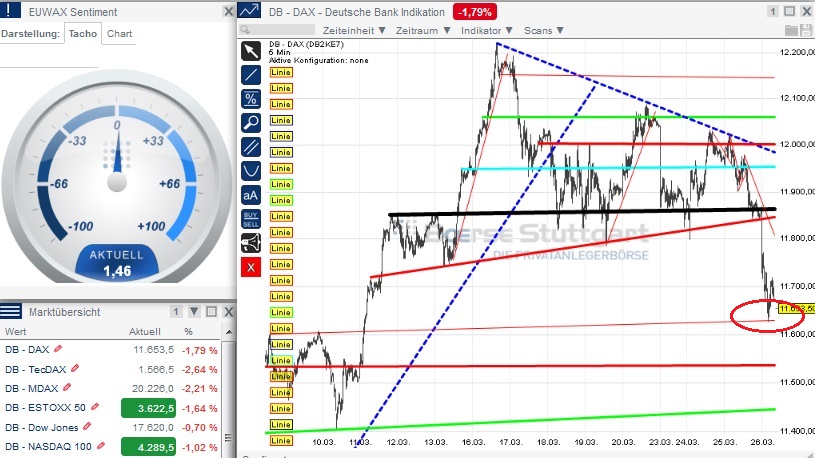Click the topmost Linie label under Aktive Konfiguration
This screenshot has width=815, height=458.
pyautogui.click(x=281, y=72)
